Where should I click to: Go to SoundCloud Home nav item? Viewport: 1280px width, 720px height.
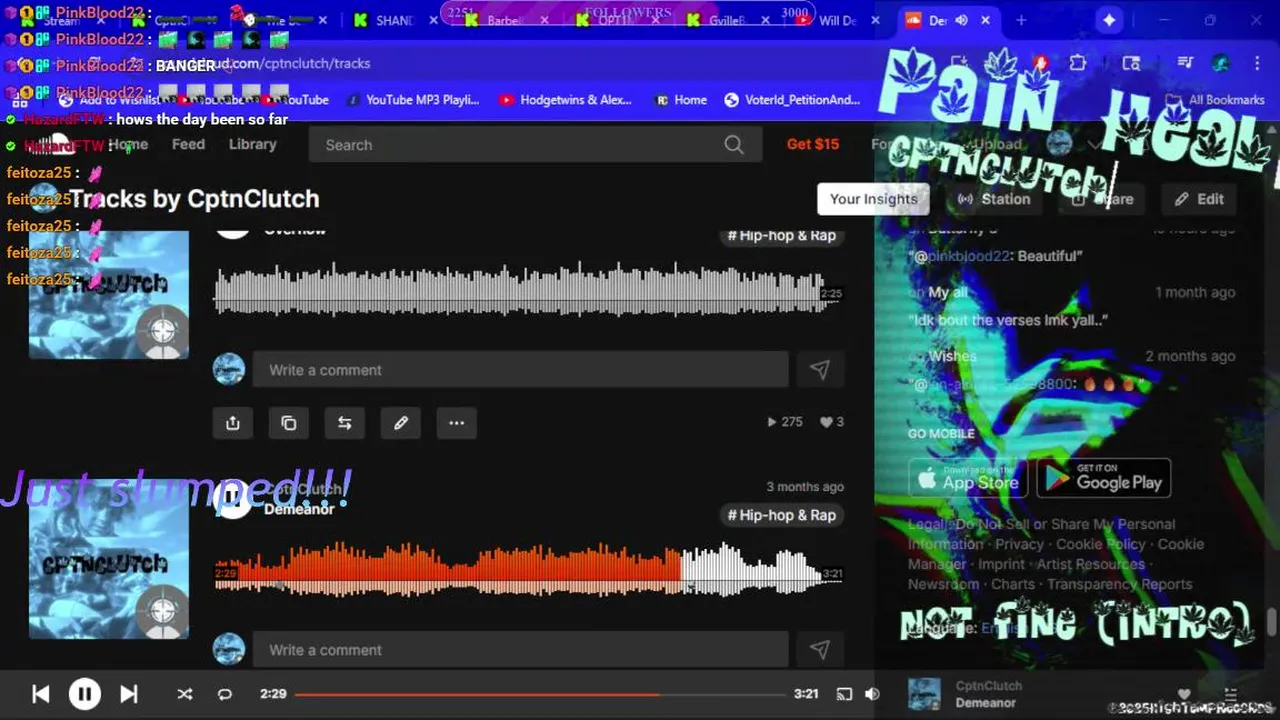pyautogui.click(x=128, y=144)
